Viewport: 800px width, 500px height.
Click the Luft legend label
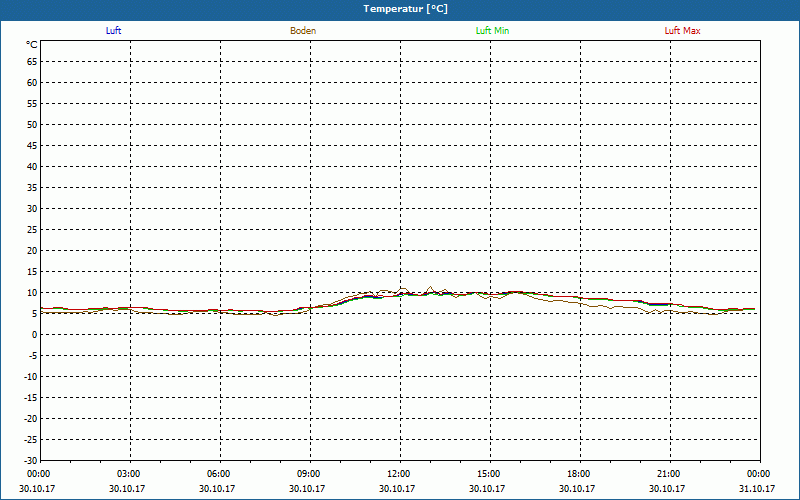113,31
